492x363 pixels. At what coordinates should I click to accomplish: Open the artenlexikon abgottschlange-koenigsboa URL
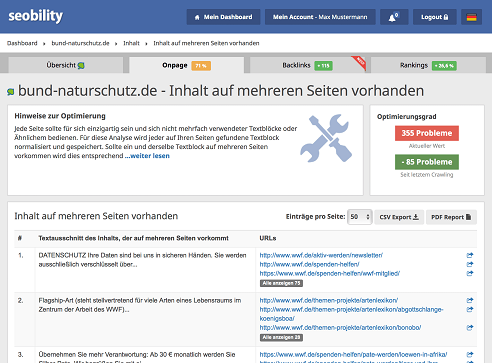point(351,314)
